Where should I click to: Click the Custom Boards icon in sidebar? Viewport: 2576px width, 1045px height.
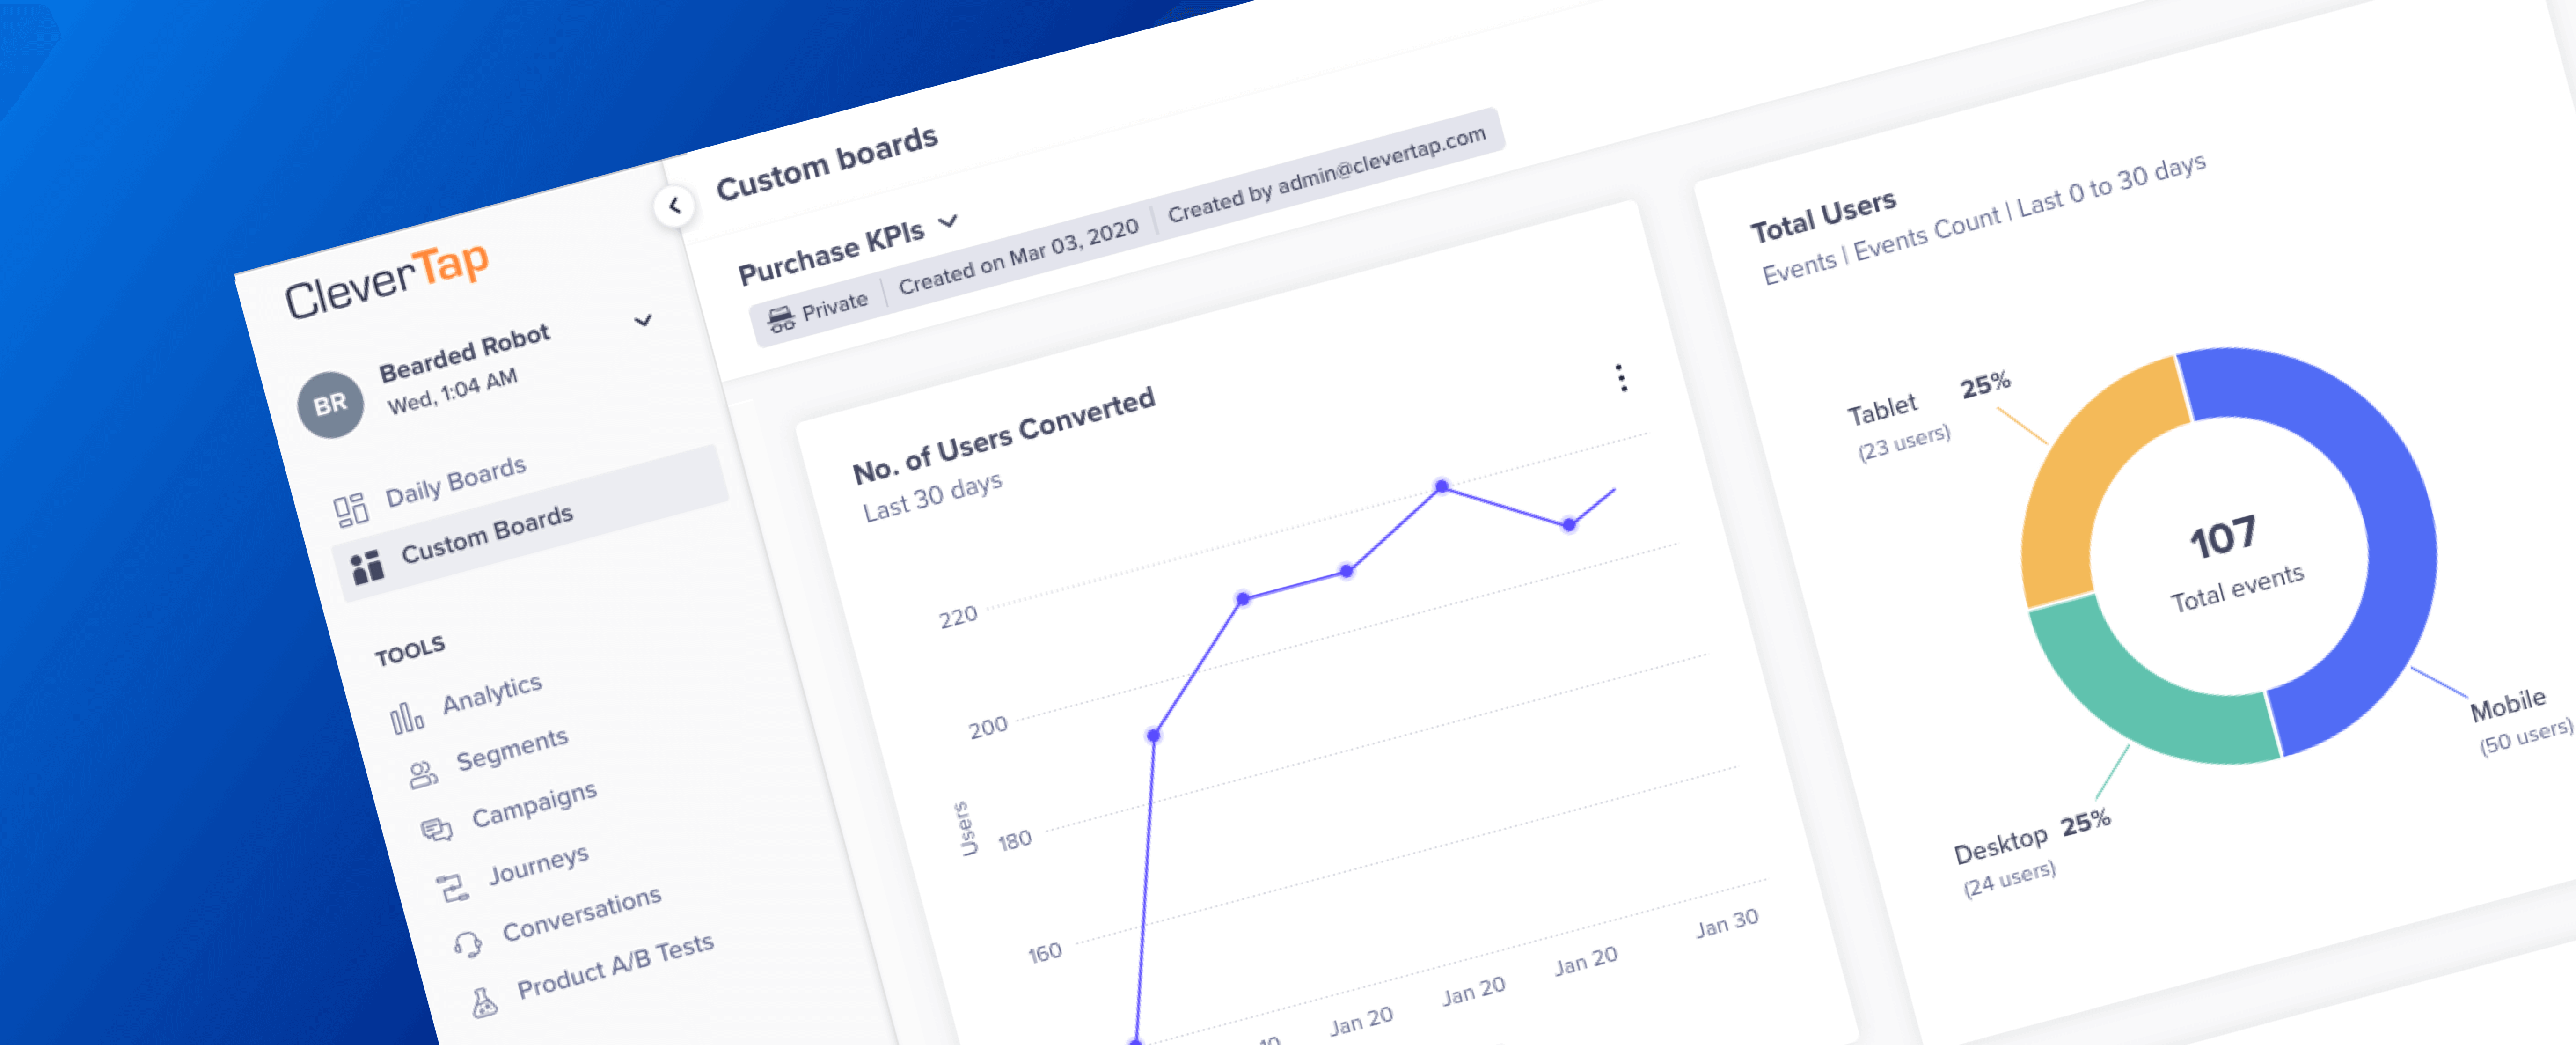coord(367,567)
